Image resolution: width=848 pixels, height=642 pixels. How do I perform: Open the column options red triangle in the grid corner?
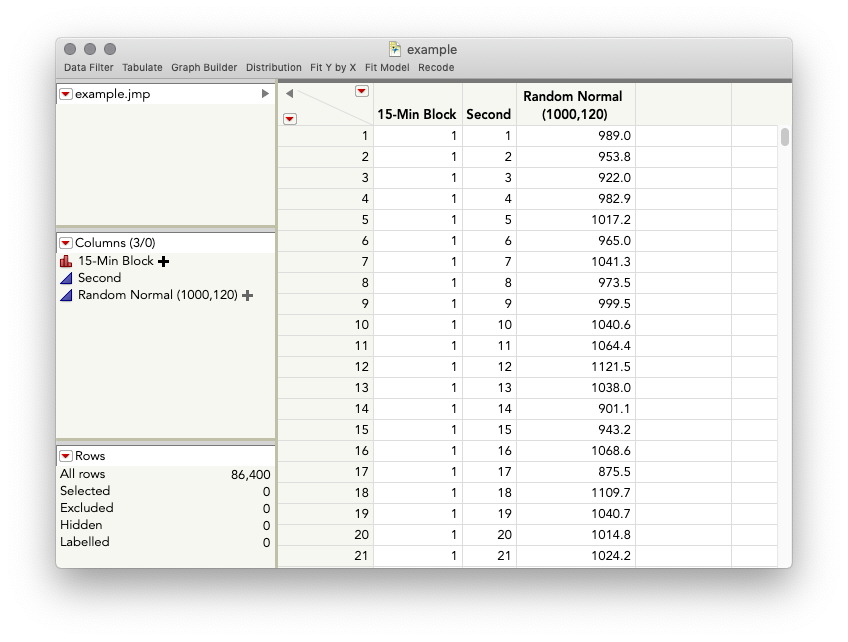click(x=362, y=91)
